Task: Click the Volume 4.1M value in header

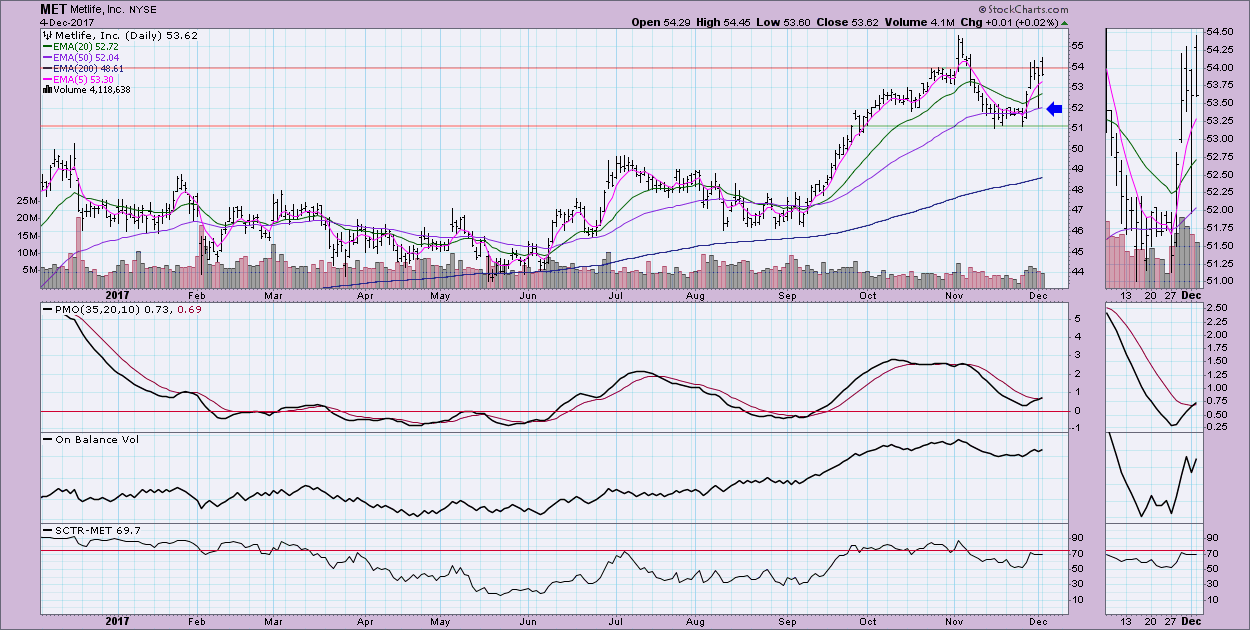Action: tap(939, 22)
